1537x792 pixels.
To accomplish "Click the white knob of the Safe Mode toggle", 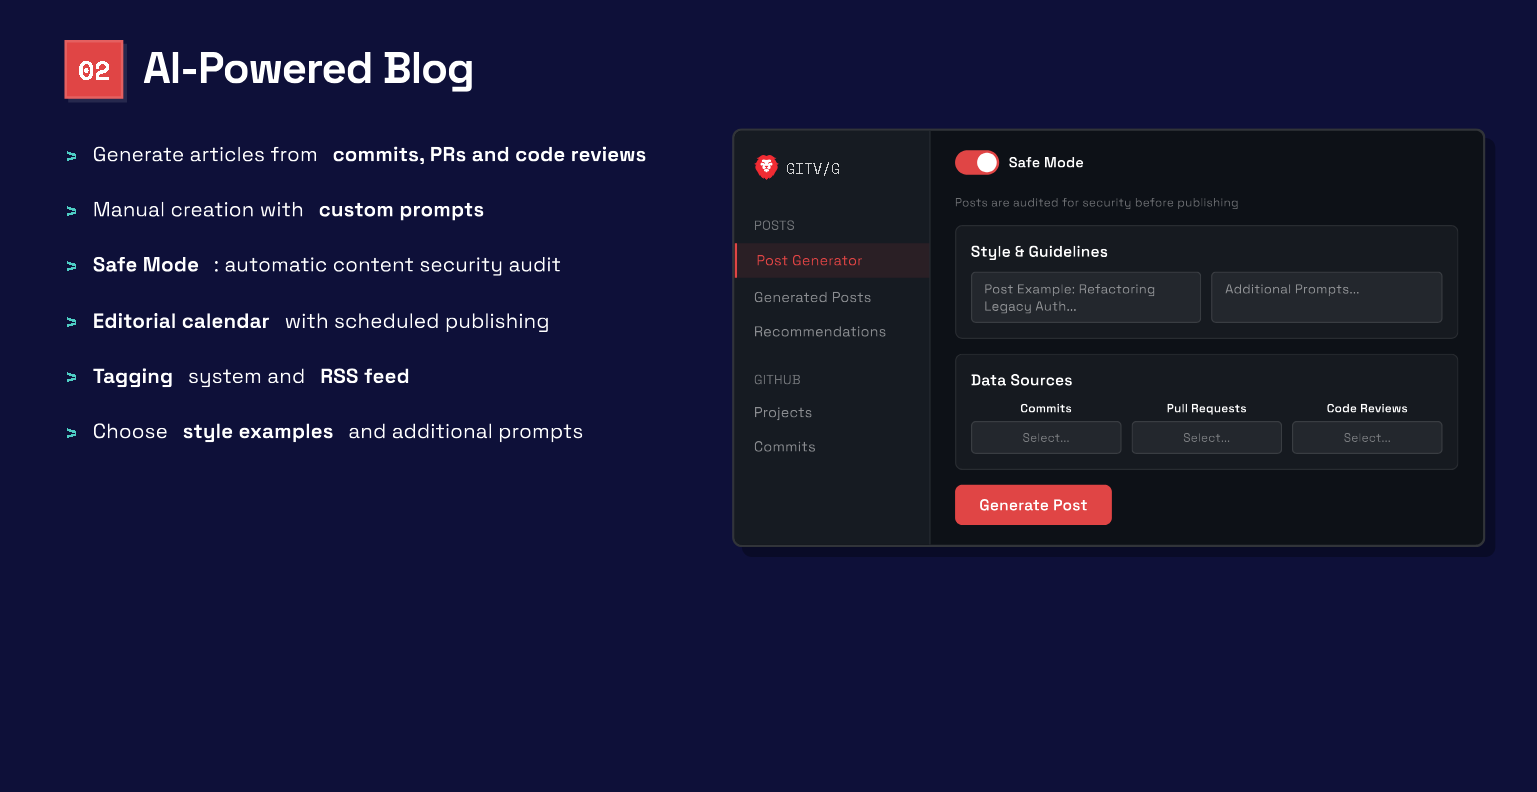I will pos(986,162).
